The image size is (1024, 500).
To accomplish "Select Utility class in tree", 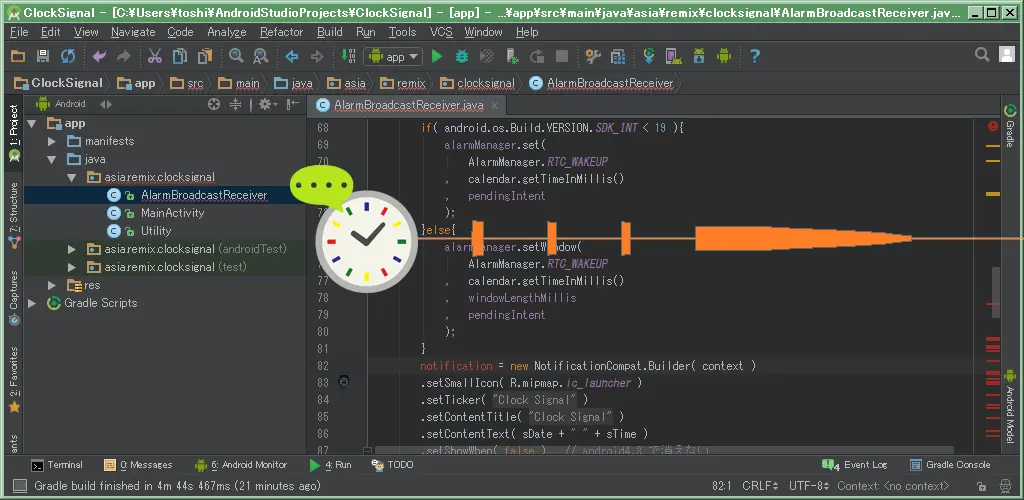I will 155,231.
